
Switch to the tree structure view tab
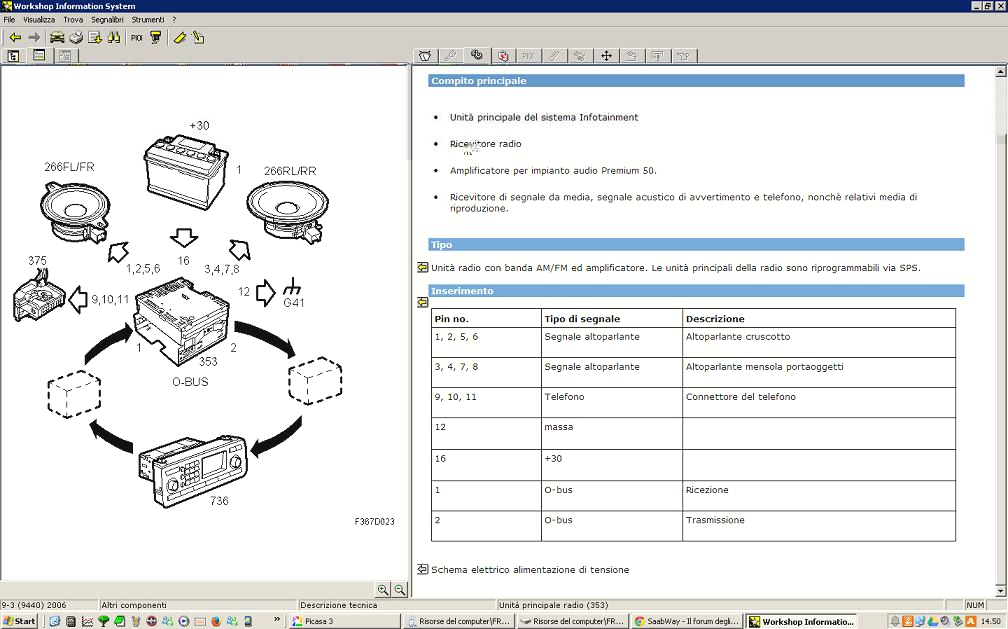click(14, 56)
